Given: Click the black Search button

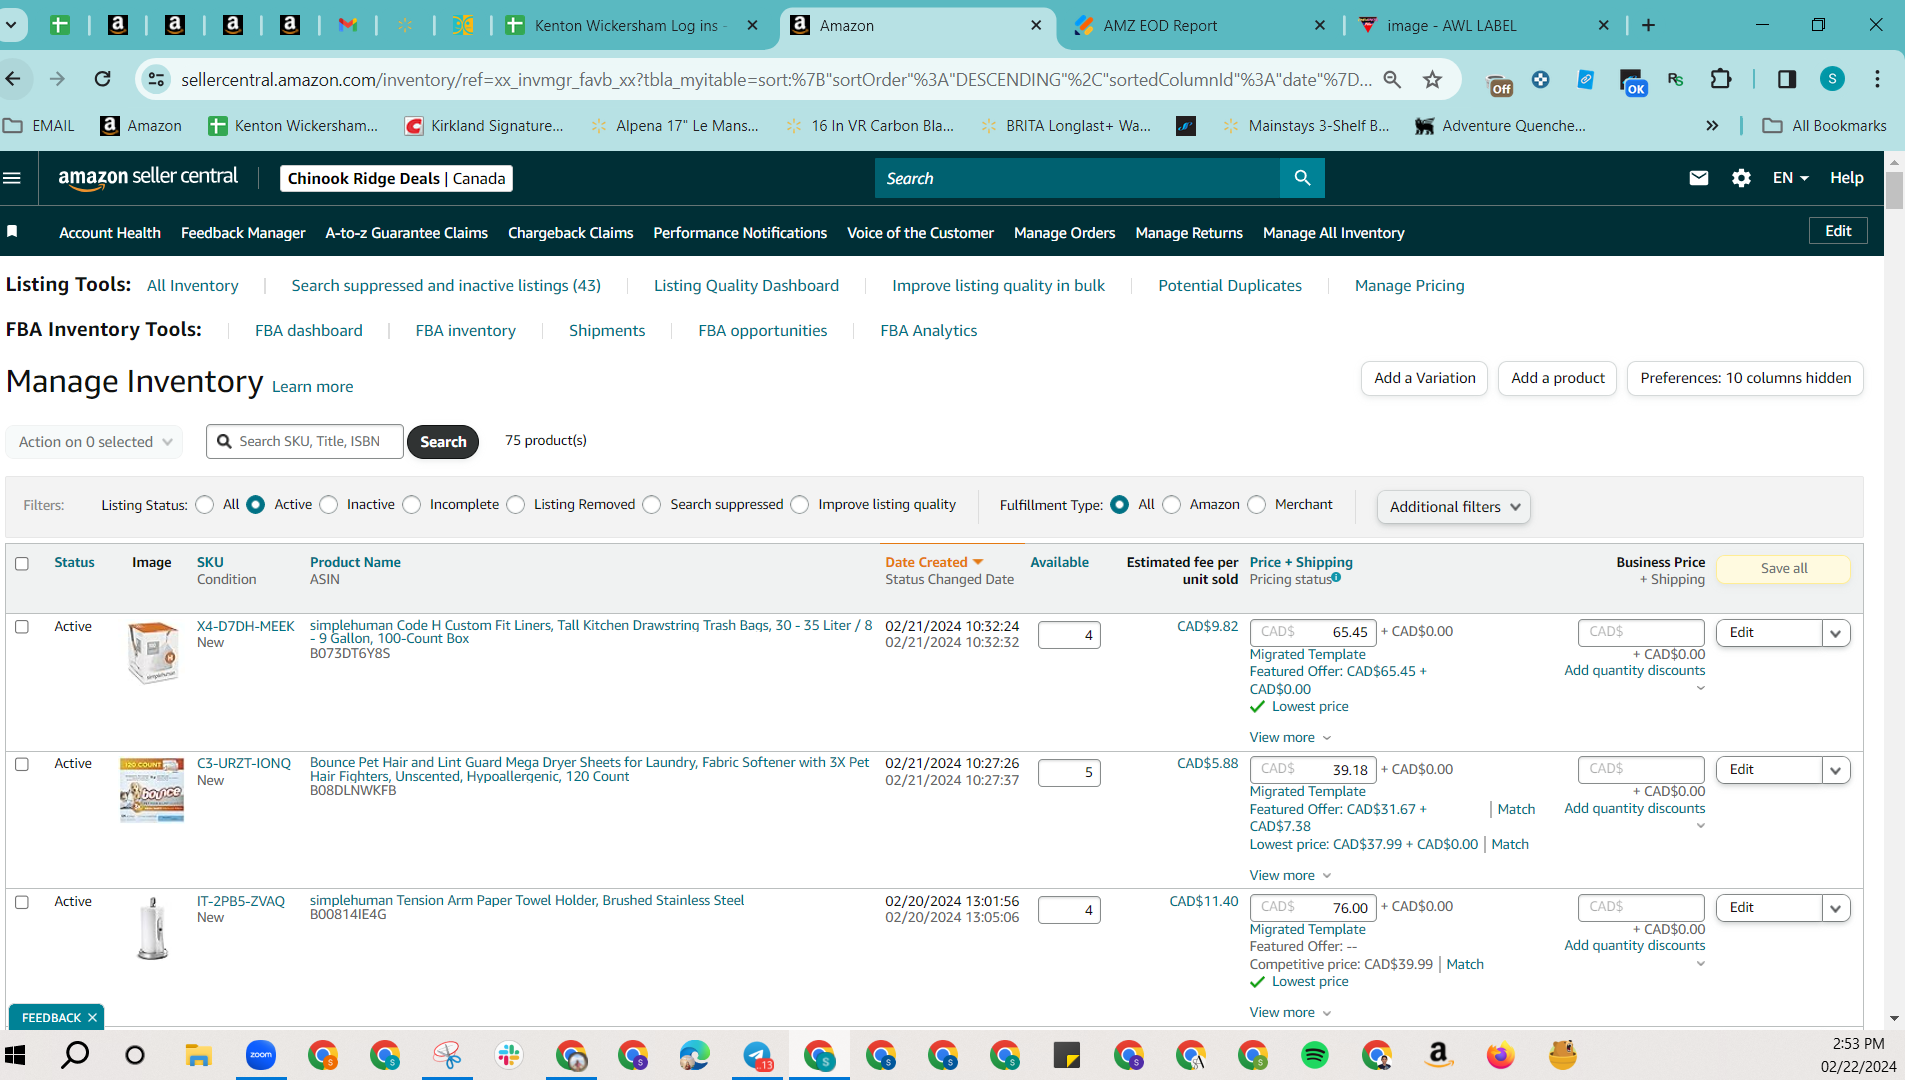Looking at the screenshot, I should point(443,442).
